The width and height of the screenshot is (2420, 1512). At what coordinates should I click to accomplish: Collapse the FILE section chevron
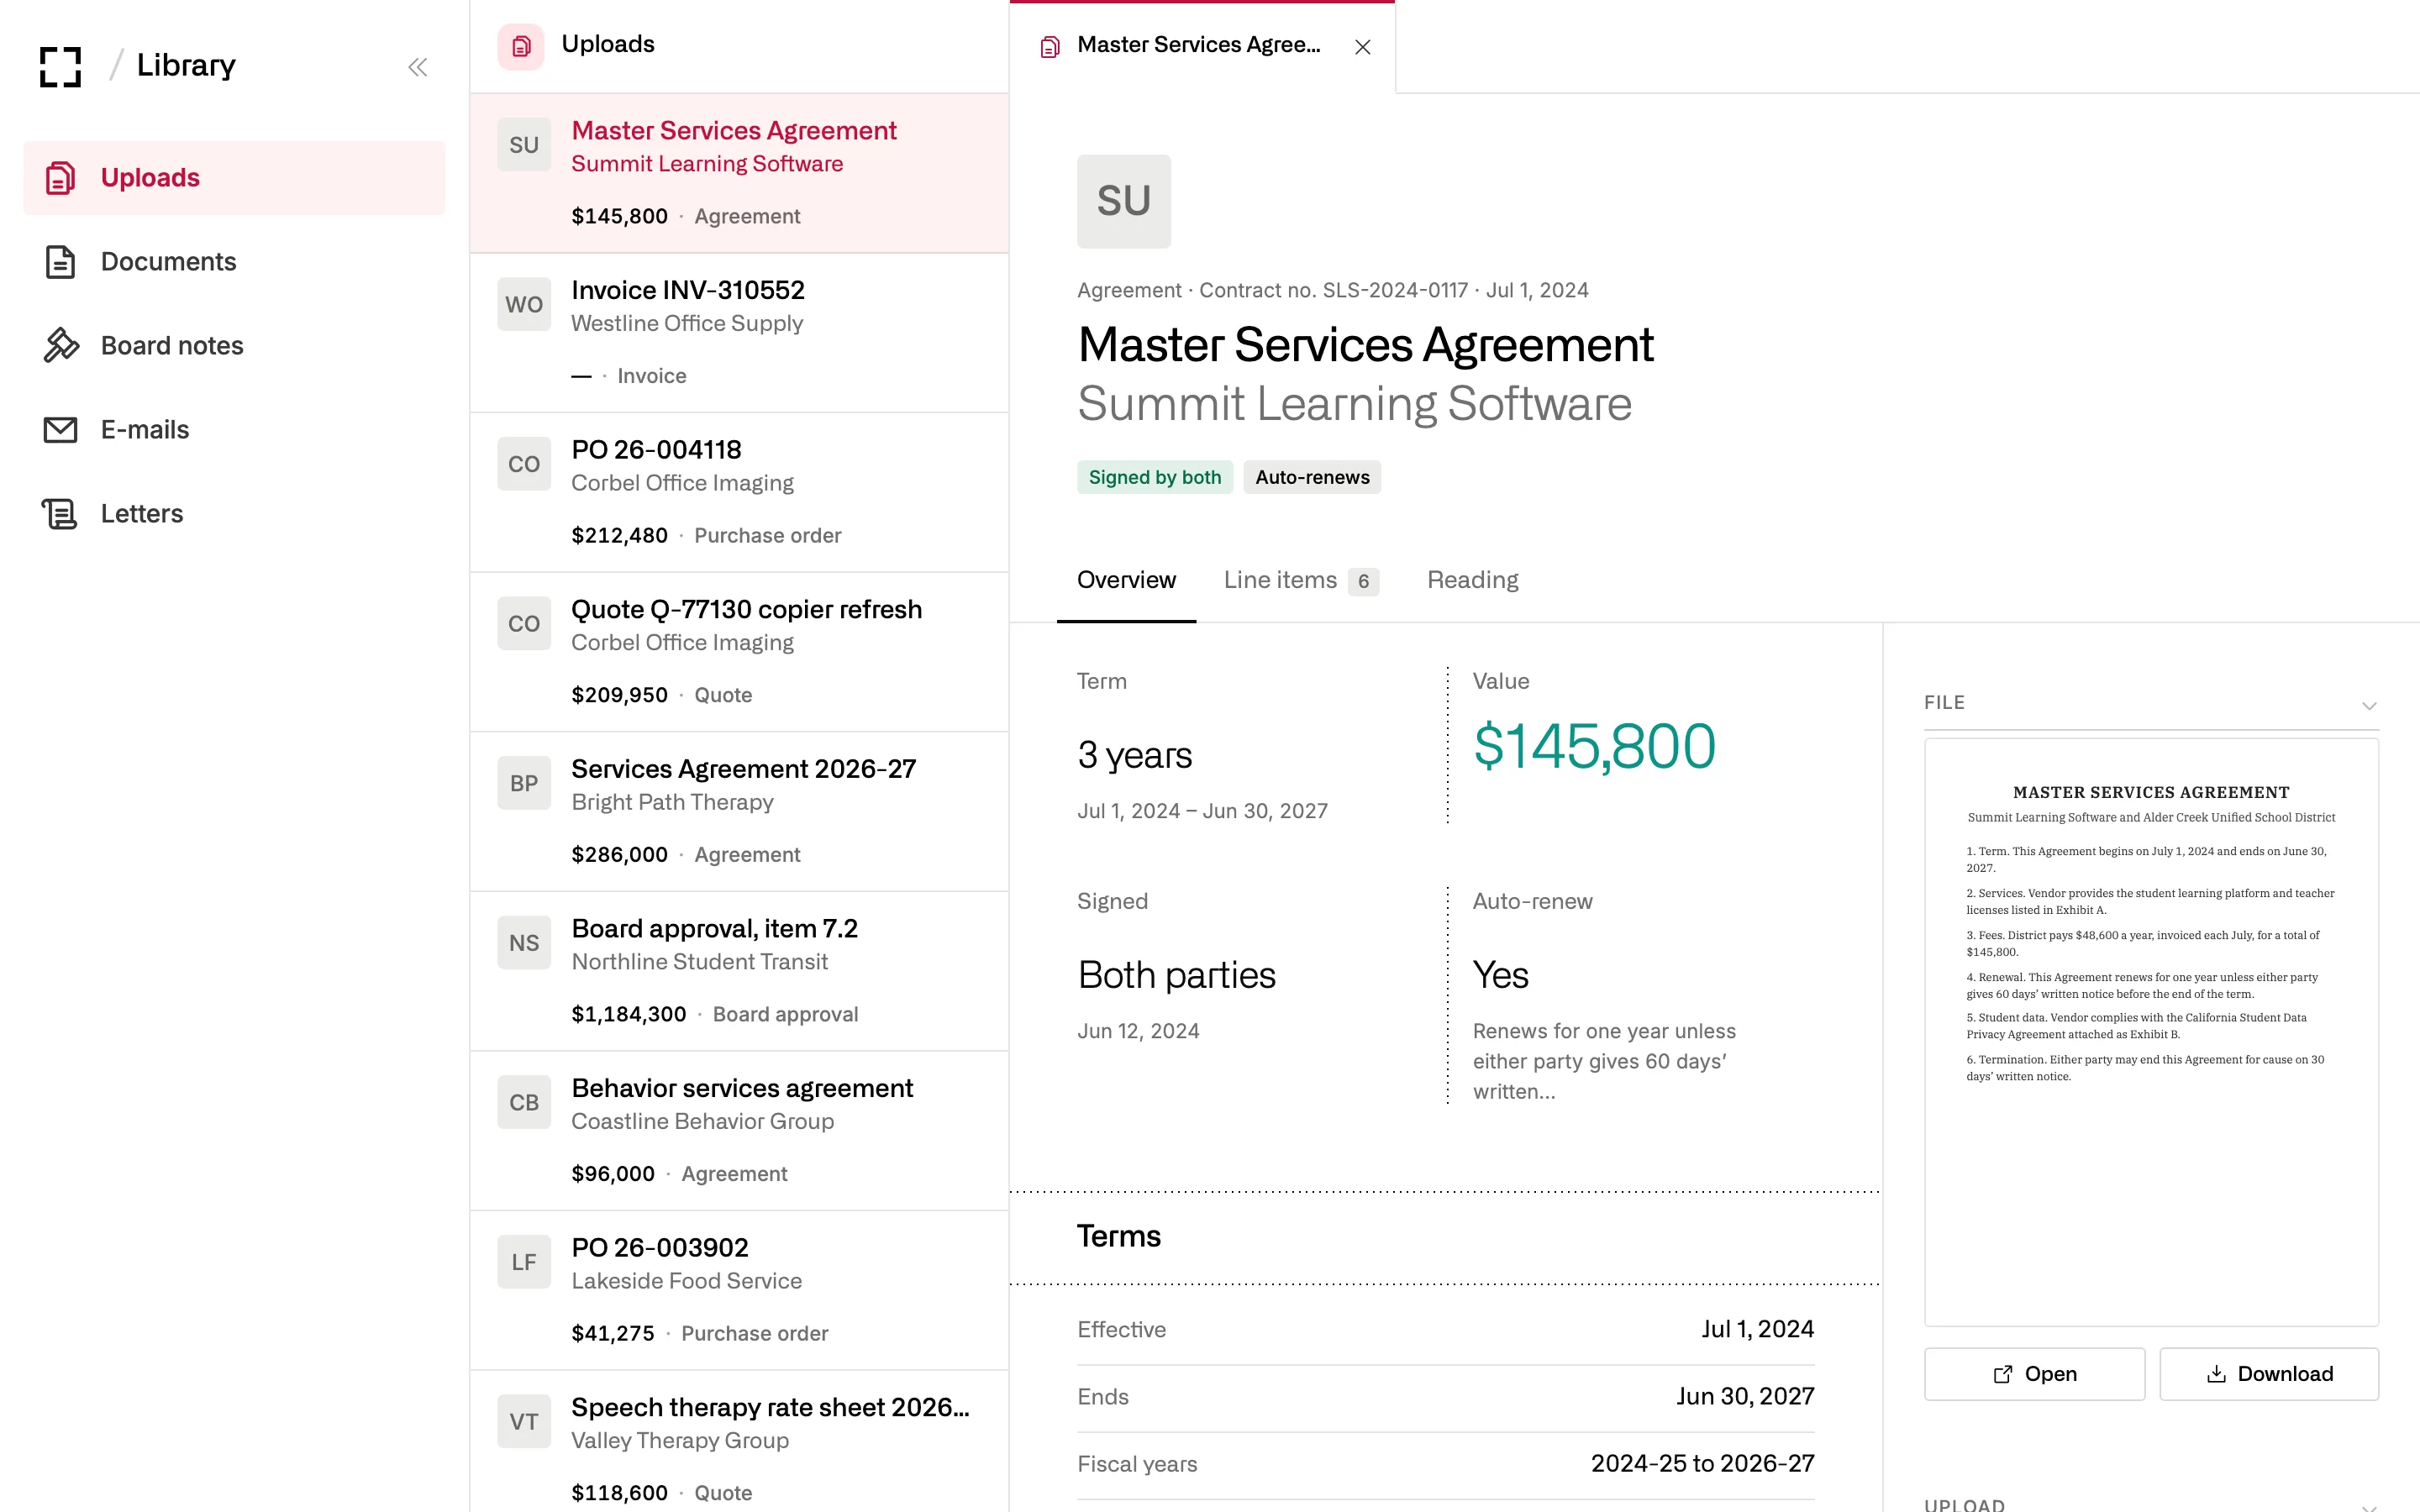2369,705
